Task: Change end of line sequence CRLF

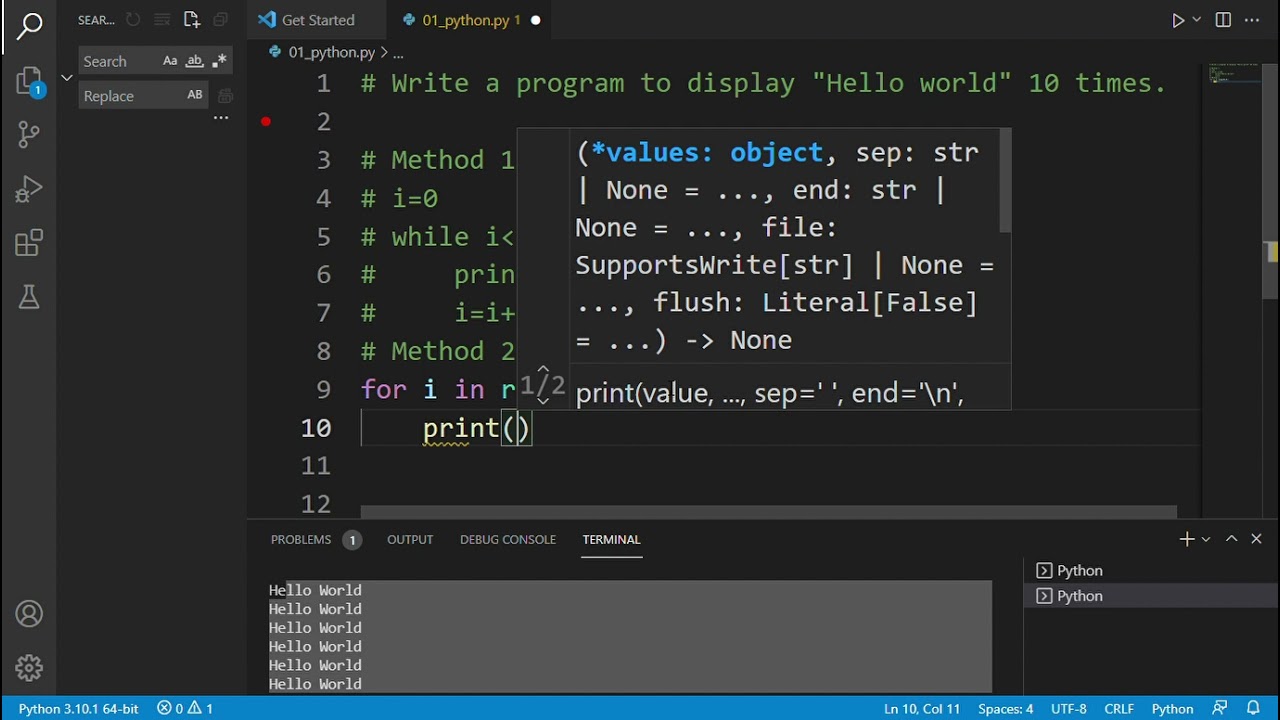Action: tap(1119, 708)
